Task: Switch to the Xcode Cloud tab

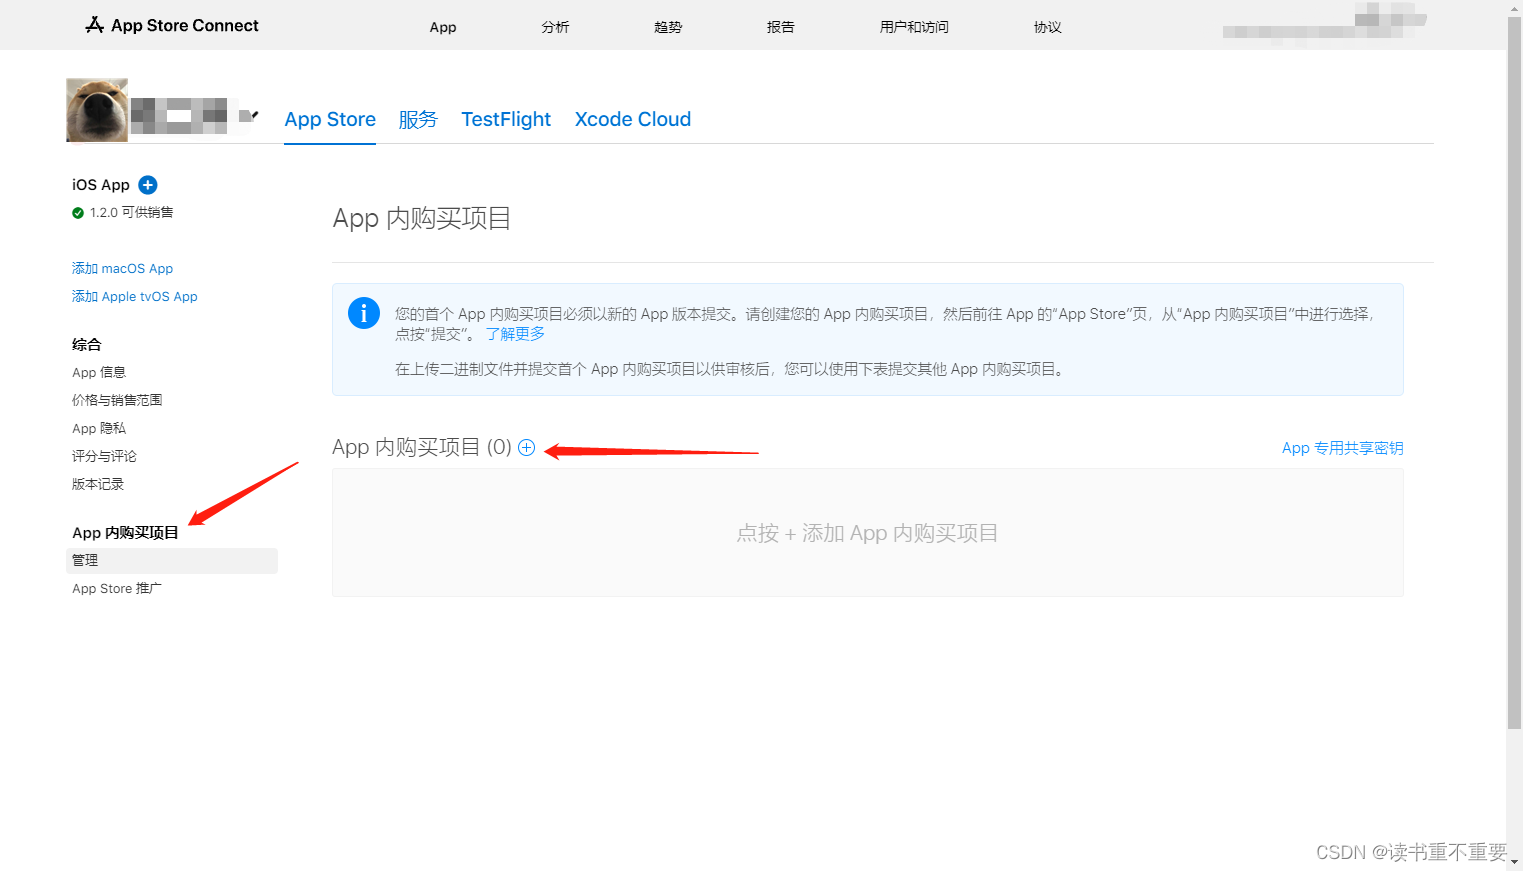Action: pyautogui.click(x=633, y=119)
